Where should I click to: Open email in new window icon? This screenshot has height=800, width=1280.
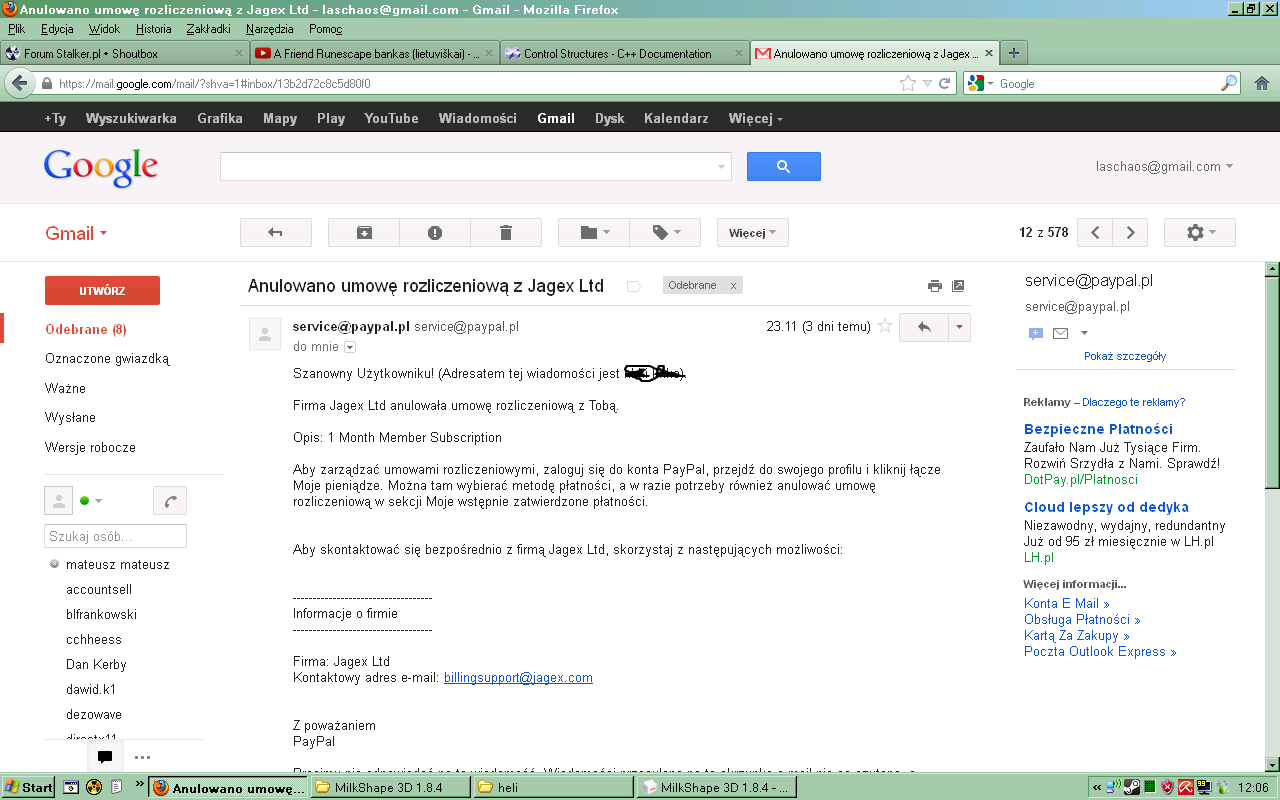[958, 286]
